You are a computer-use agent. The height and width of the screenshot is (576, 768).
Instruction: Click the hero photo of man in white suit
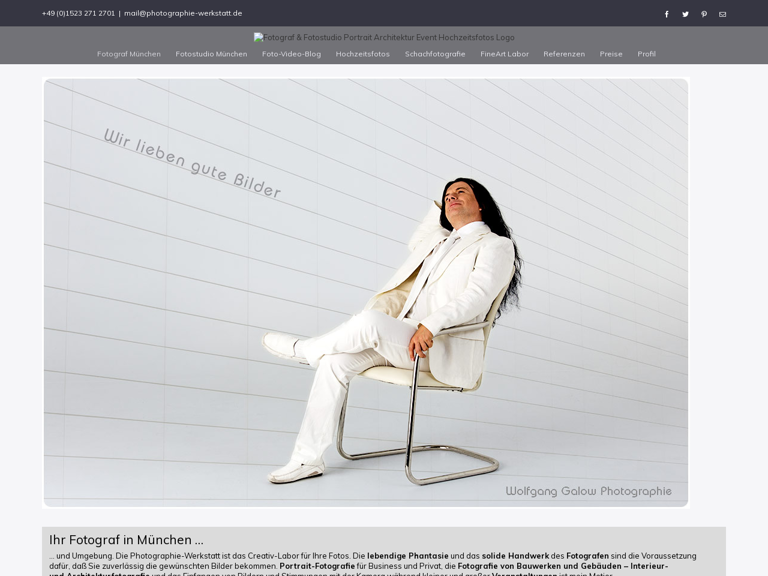pyautogui.click(x=366, y=292)
